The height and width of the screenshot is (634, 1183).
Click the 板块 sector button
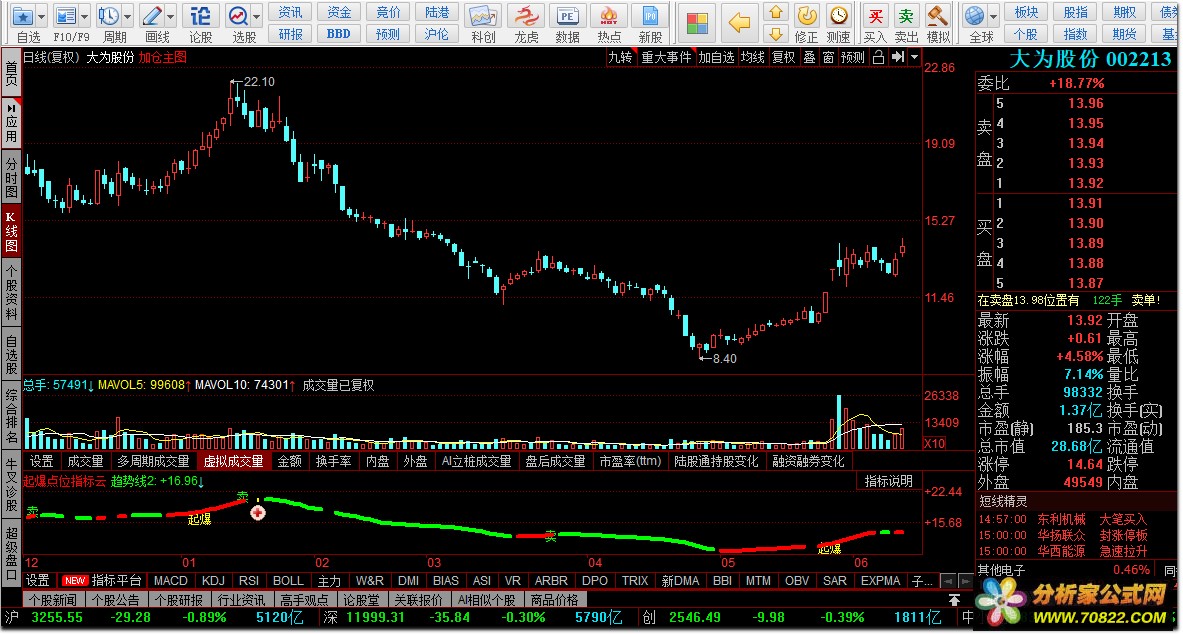[1026, 12]
